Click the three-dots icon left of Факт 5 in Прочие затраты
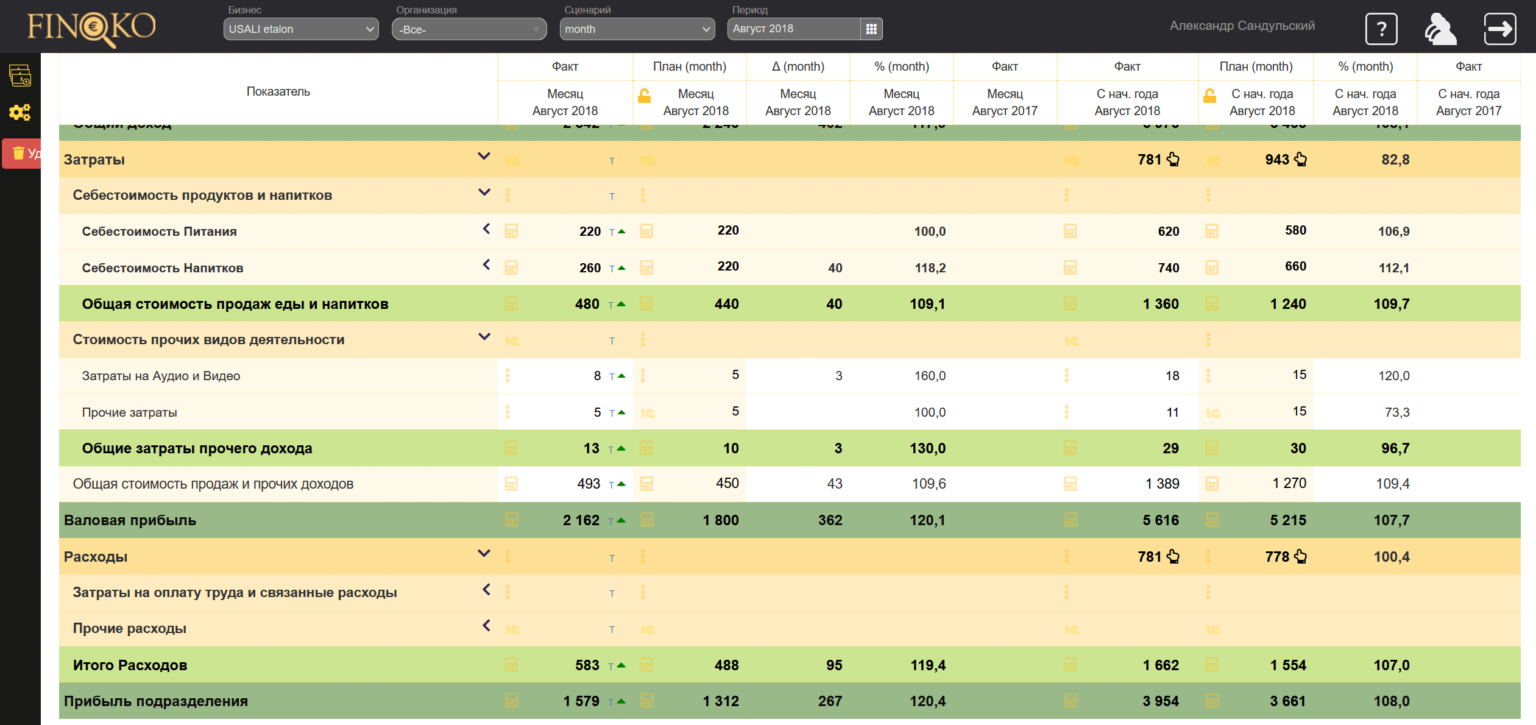The width and height of the screenshot is (1536, 725). click(508, 412)
